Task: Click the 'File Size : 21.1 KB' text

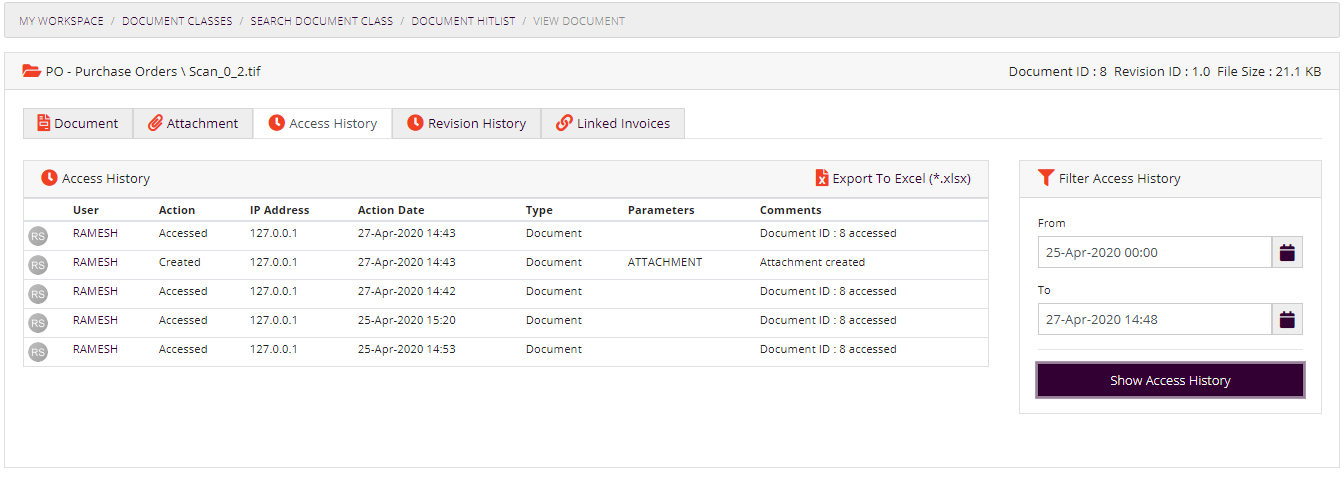Action: pyautogui.click(x=1269, y=71)
